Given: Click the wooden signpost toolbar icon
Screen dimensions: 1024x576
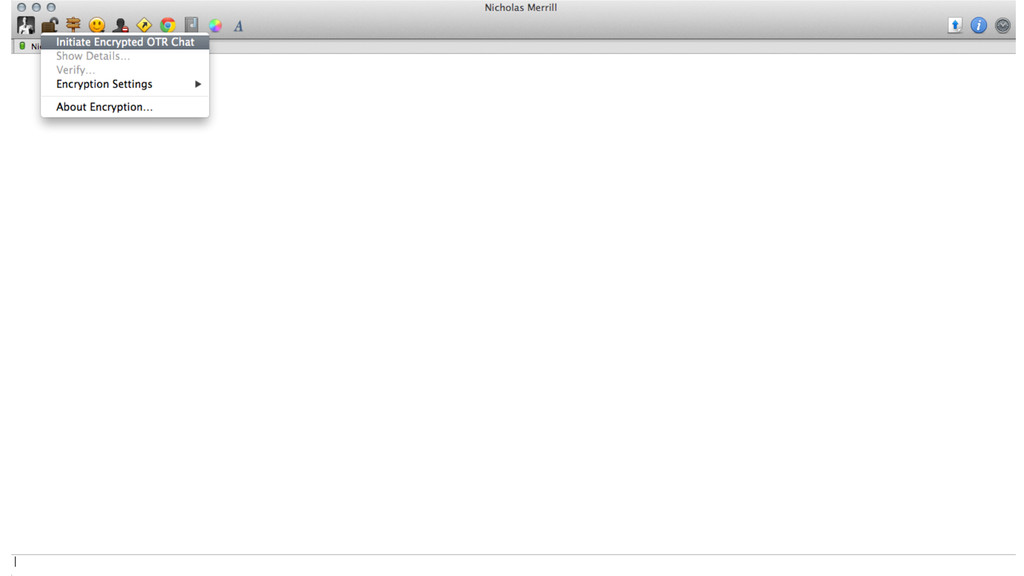Looking at the screenshot, I should pyautogui.click(x=73, y=25).
